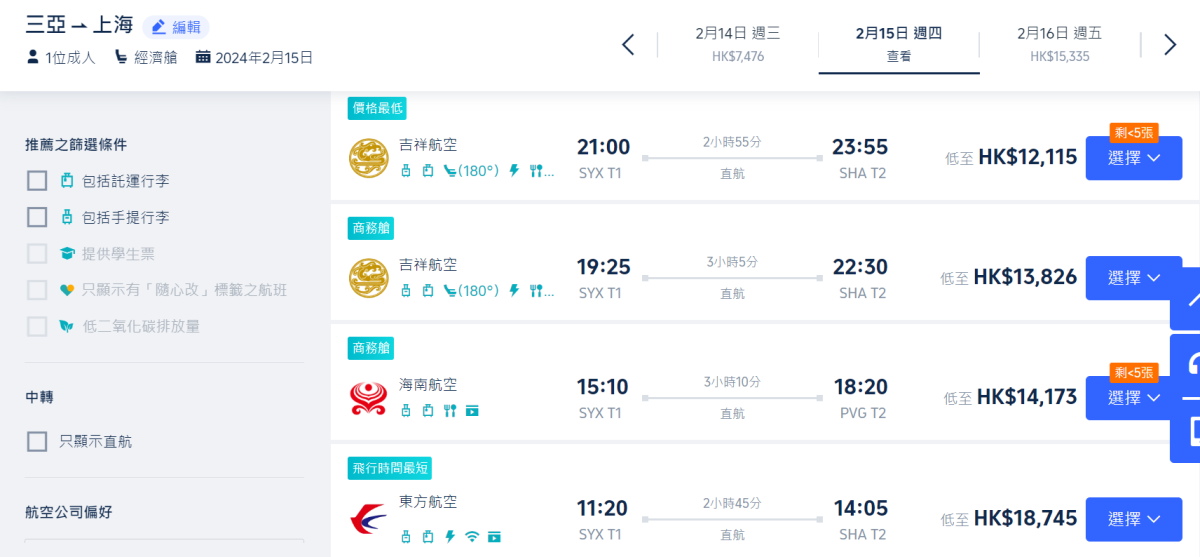
Task: Click the lie-flat seat (180°) icon on 19:25 flight
Action: pyautogui.click(x=470, y=291)
